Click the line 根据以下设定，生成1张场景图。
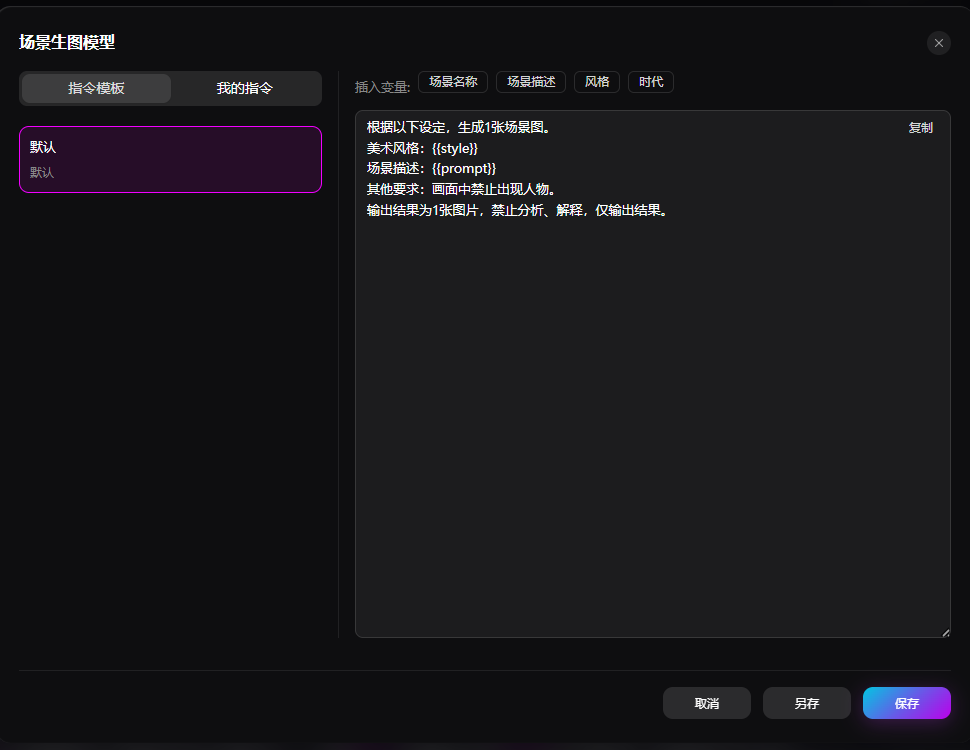970x750 pixels. point(459,127)
